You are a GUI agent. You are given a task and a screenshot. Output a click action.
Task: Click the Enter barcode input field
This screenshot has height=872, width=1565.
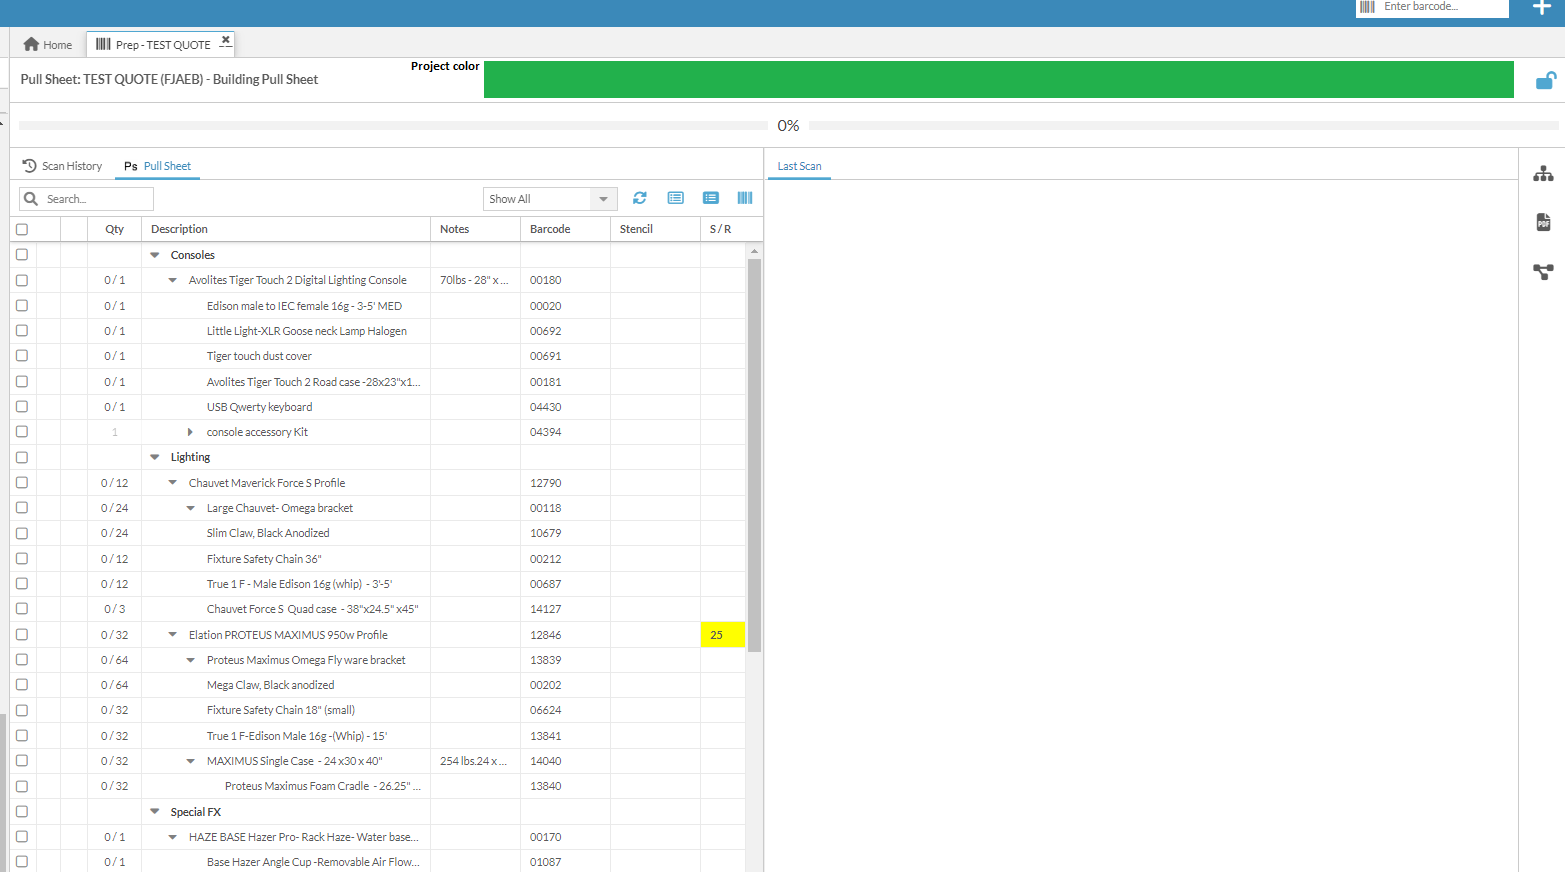[1440, 7]
